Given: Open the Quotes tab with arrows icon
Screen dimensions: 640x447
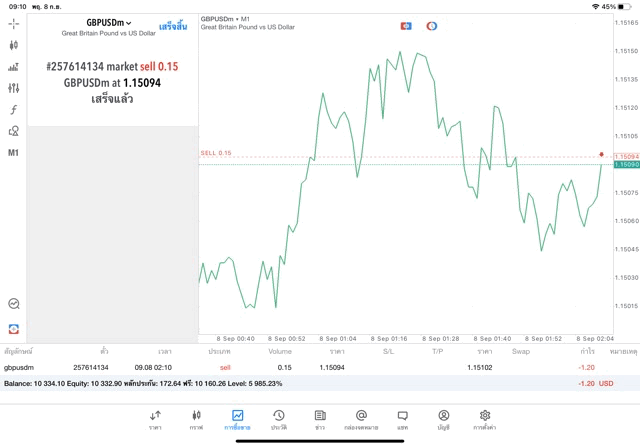Looking at the screenshot, I should 155,420.
